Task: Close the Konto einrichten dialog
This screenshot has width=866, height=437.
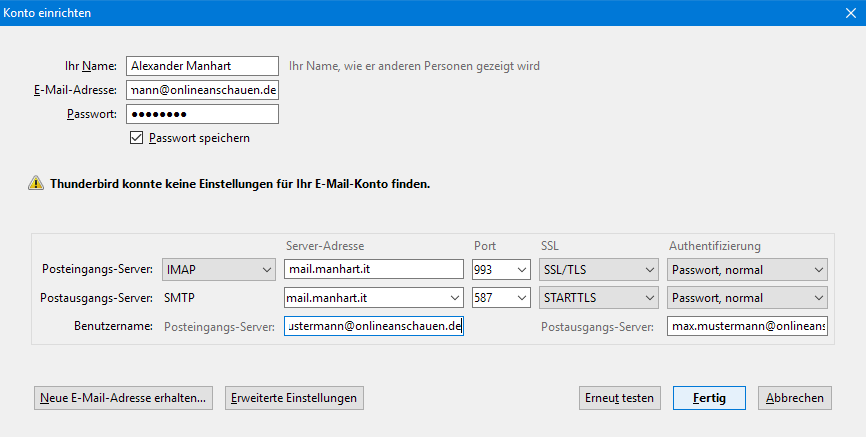Action: pyautogui.click(x=851, y=13)
